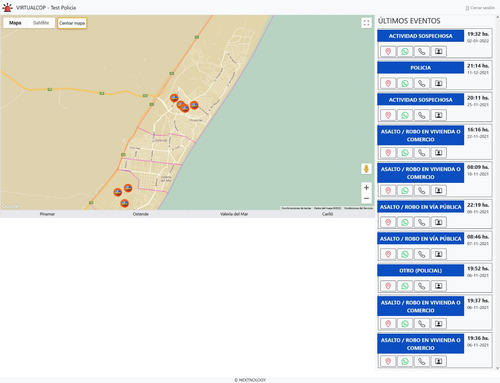Open the Condiciones del Servicio map link

click(358, 208)
